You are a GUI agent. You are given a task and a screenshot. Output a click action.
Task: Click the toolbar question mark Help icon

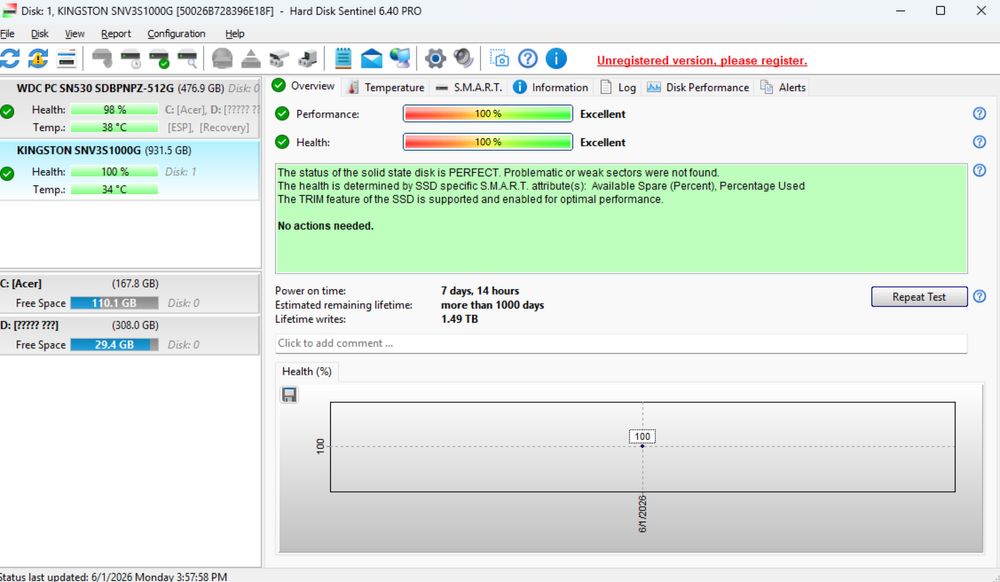[527, 59]
